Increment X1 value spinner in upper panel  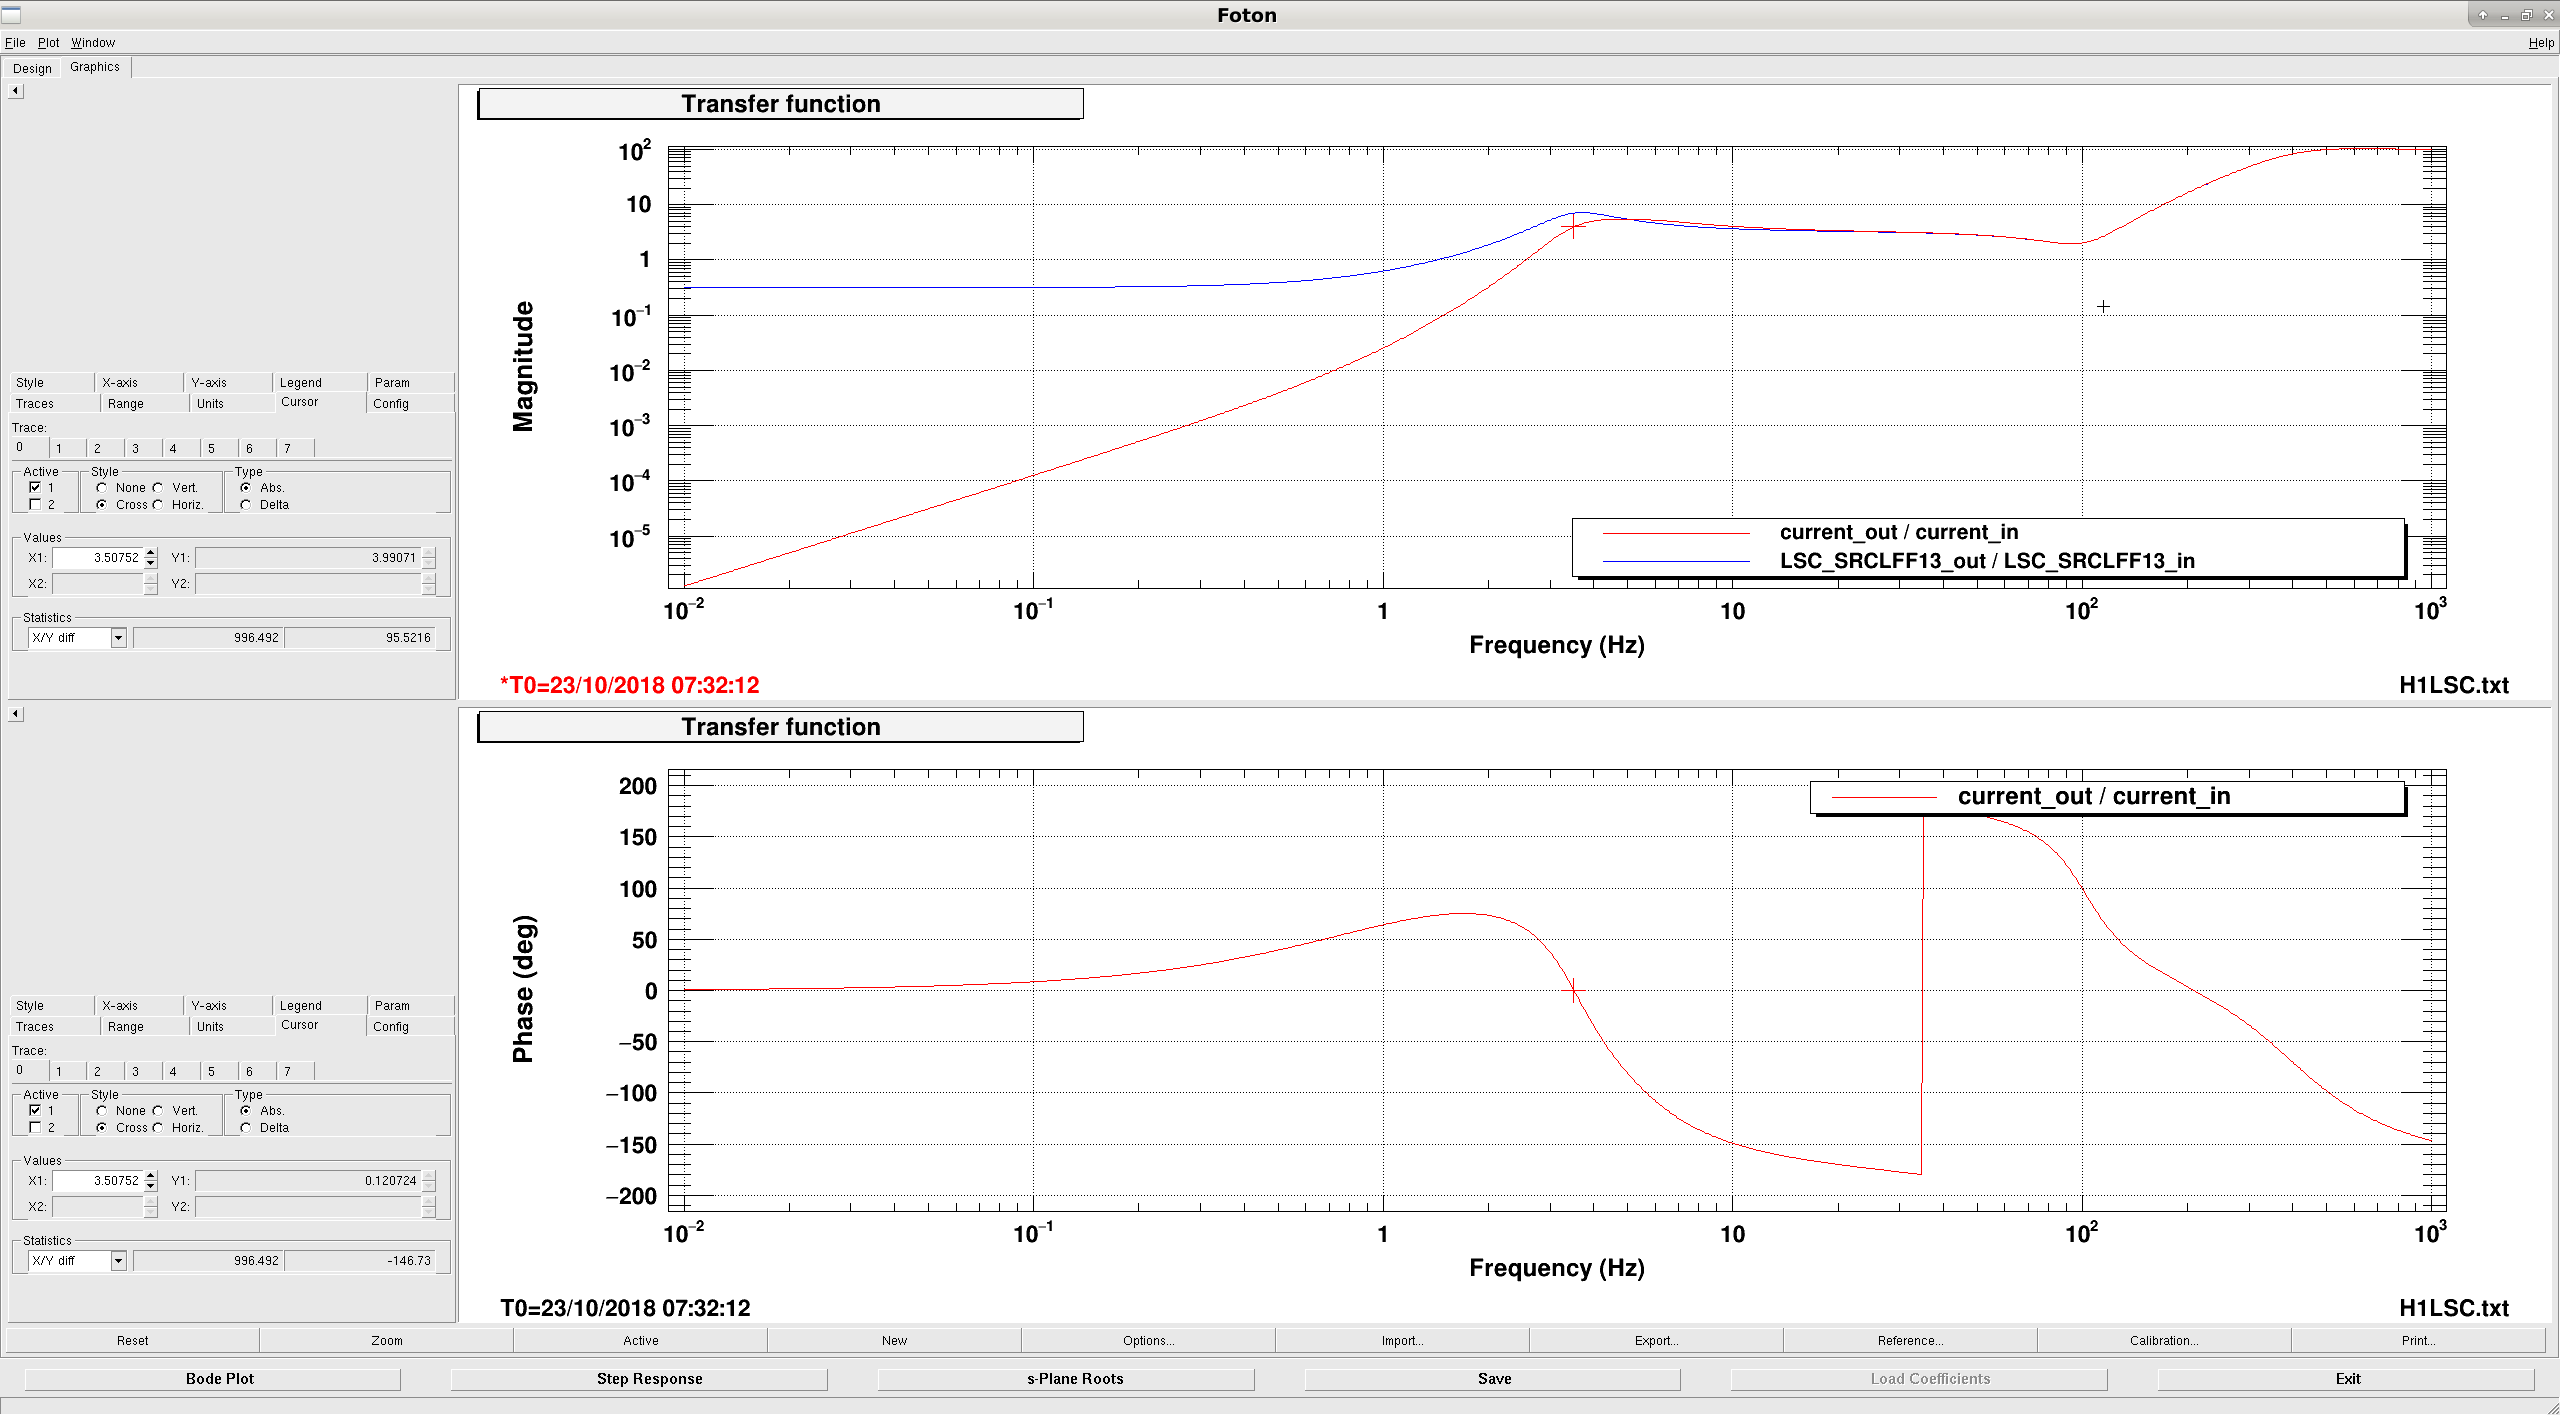[x=151, y=553]
